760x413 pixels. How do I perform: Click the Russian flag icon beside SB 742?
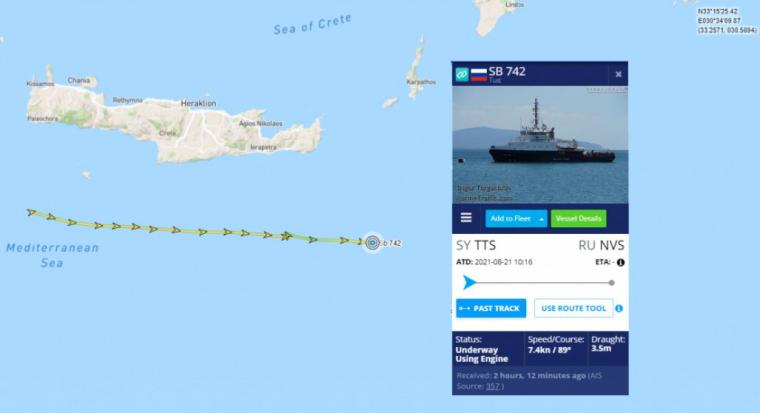(478, 74)
